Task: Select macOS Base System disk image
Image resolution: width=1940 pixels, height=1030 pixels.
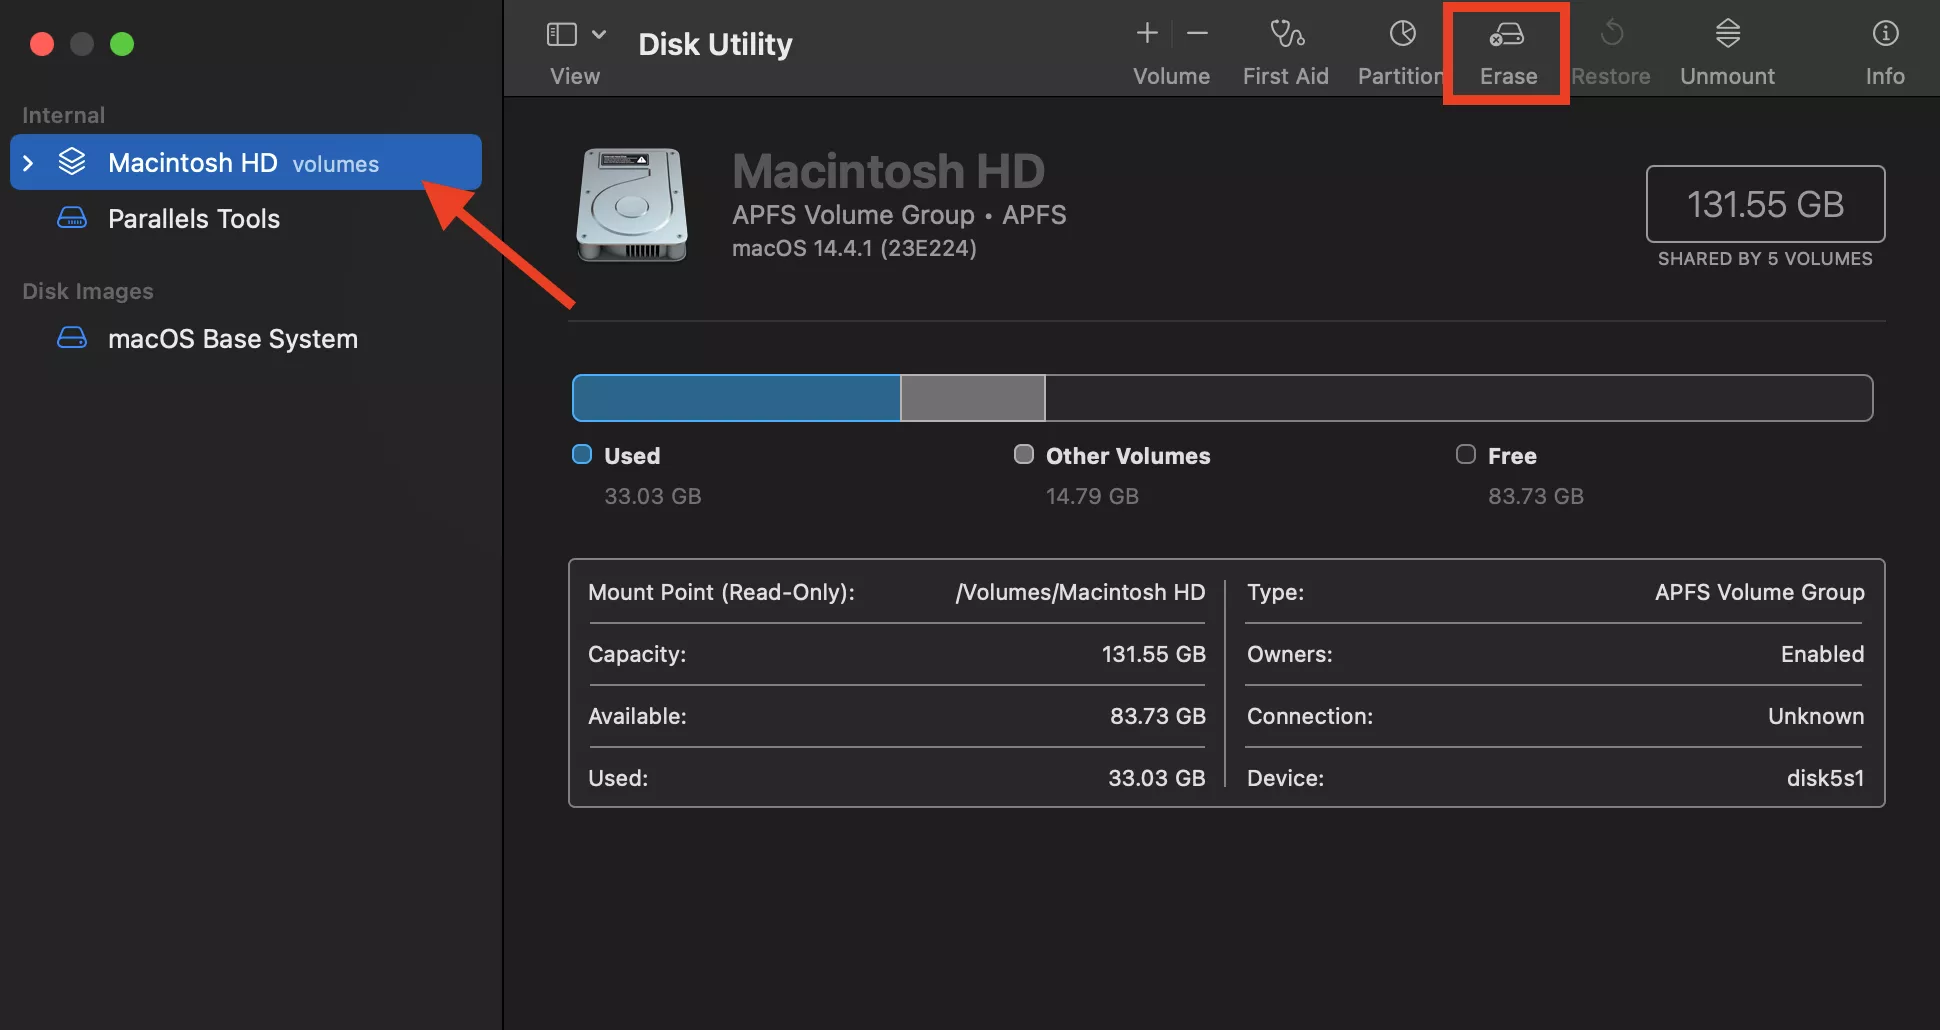Action: pos(232,339)
